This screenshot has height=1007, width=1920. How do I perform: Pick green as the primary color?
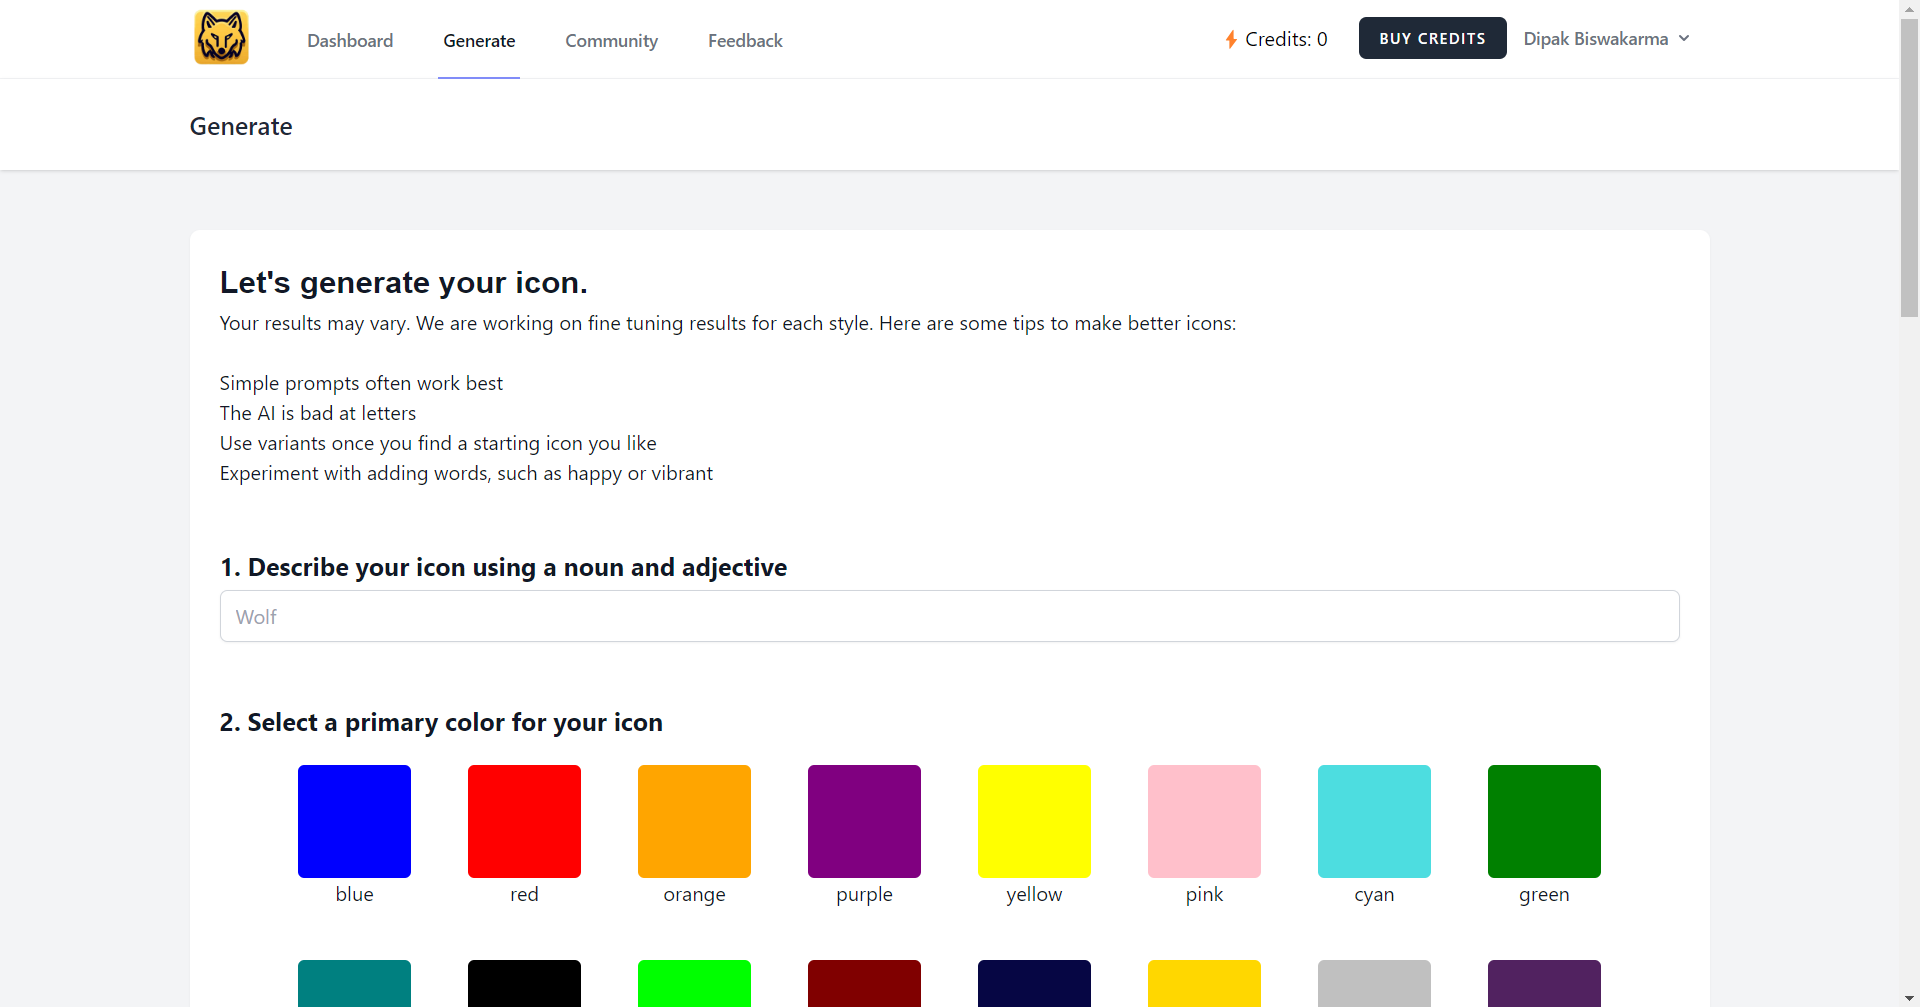click(x=1544, y=821)
